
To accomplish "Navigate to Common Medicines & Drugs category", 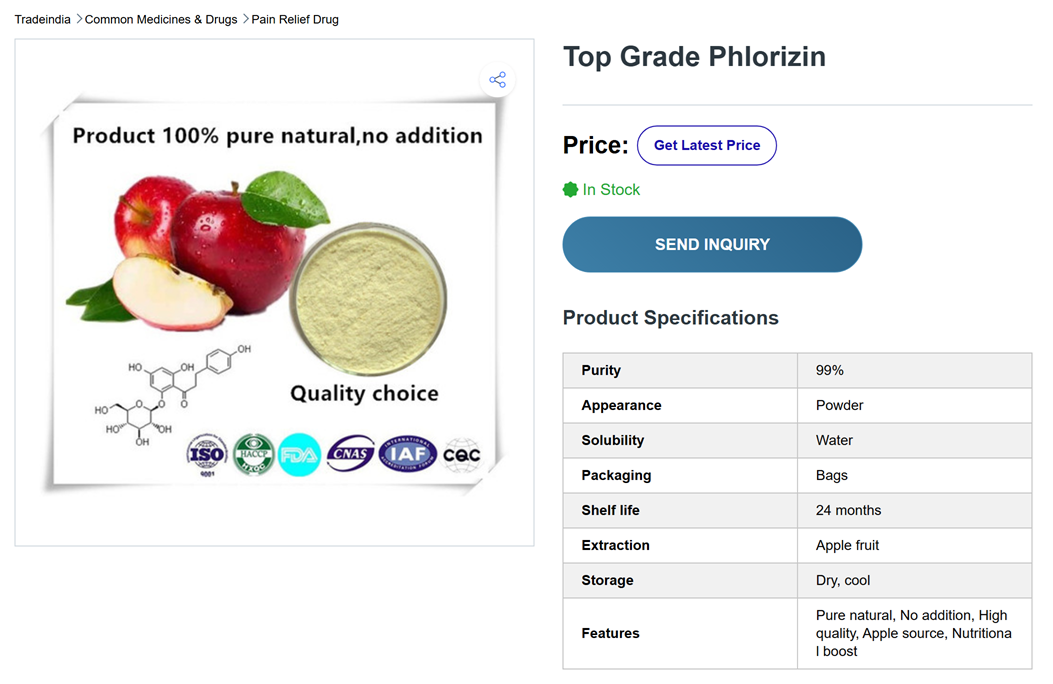I will (161, 19).
